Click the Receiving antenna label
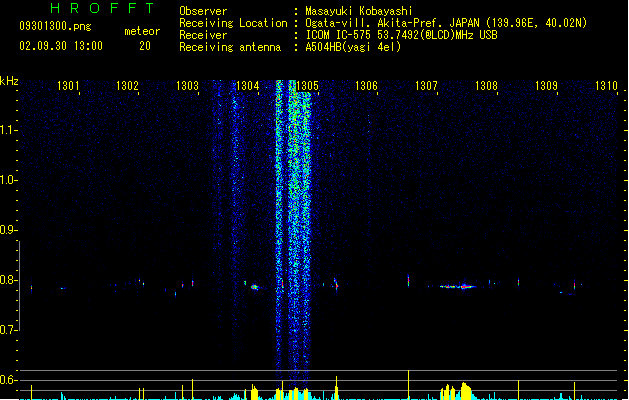 coord(230,47)
